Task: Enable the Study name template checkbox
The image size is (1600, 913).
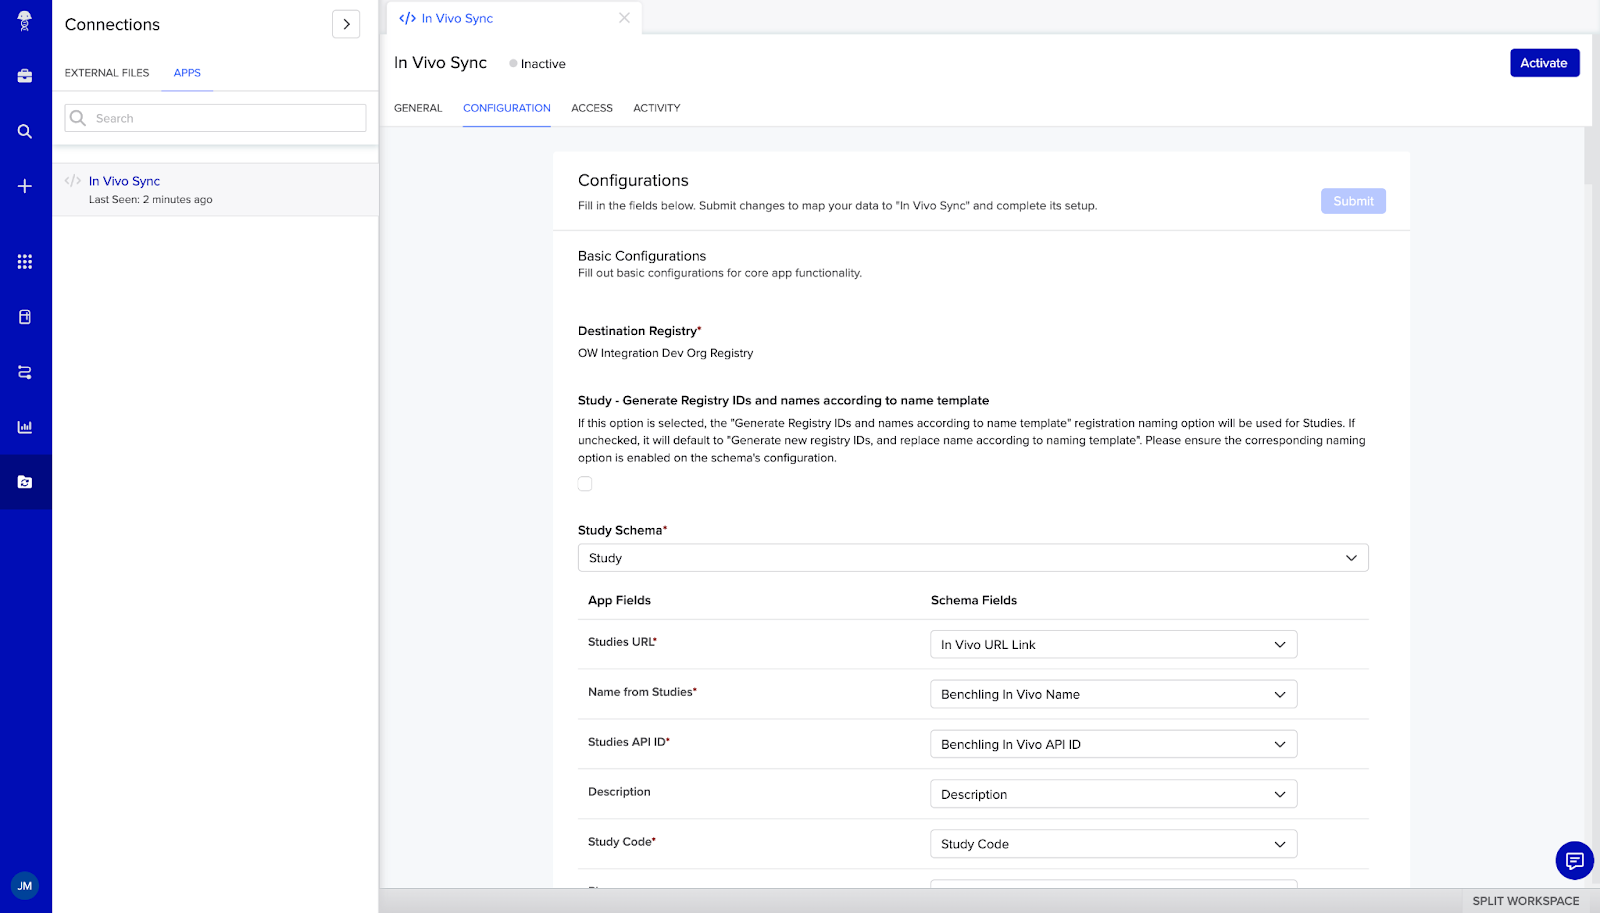Action: click(x=585, y=484)
